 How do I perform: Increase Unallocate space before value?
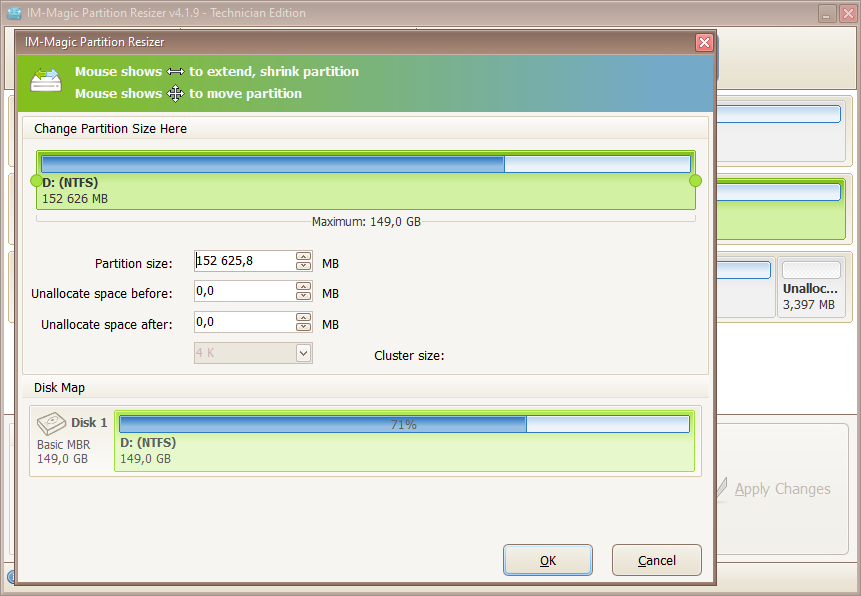click(303, 286)
